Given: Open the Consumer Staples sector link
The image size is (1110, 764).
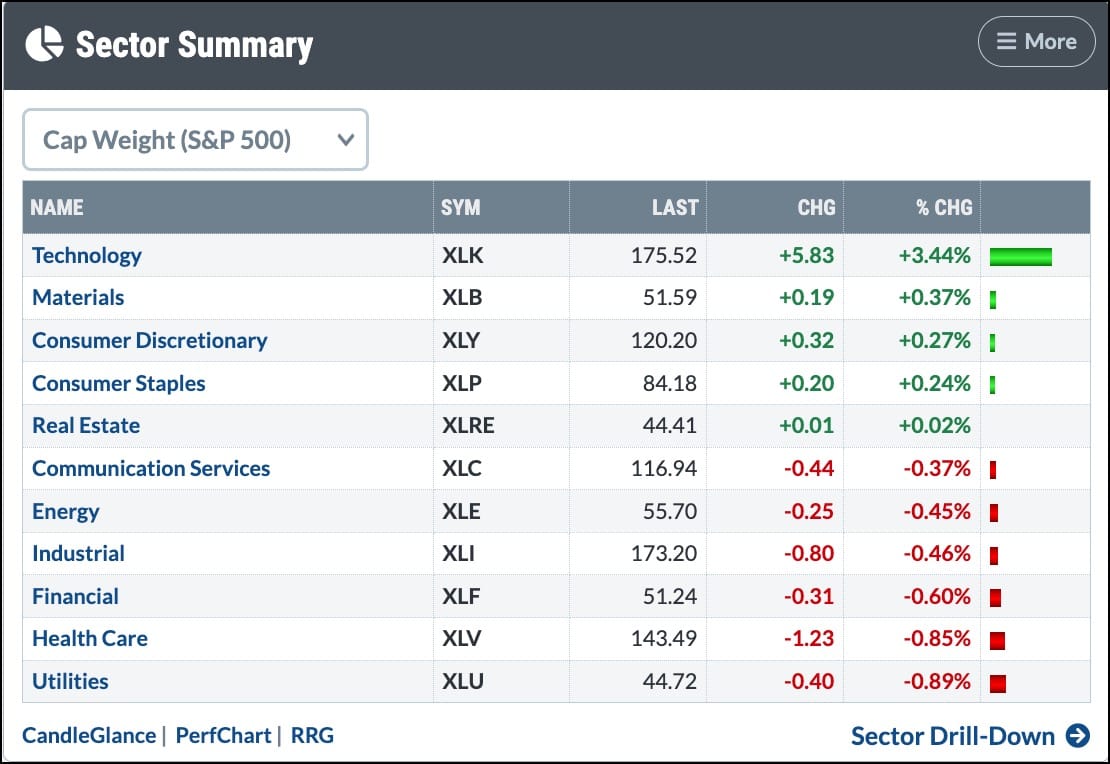Looking at the screenshot, I should [x=118, y=383].
